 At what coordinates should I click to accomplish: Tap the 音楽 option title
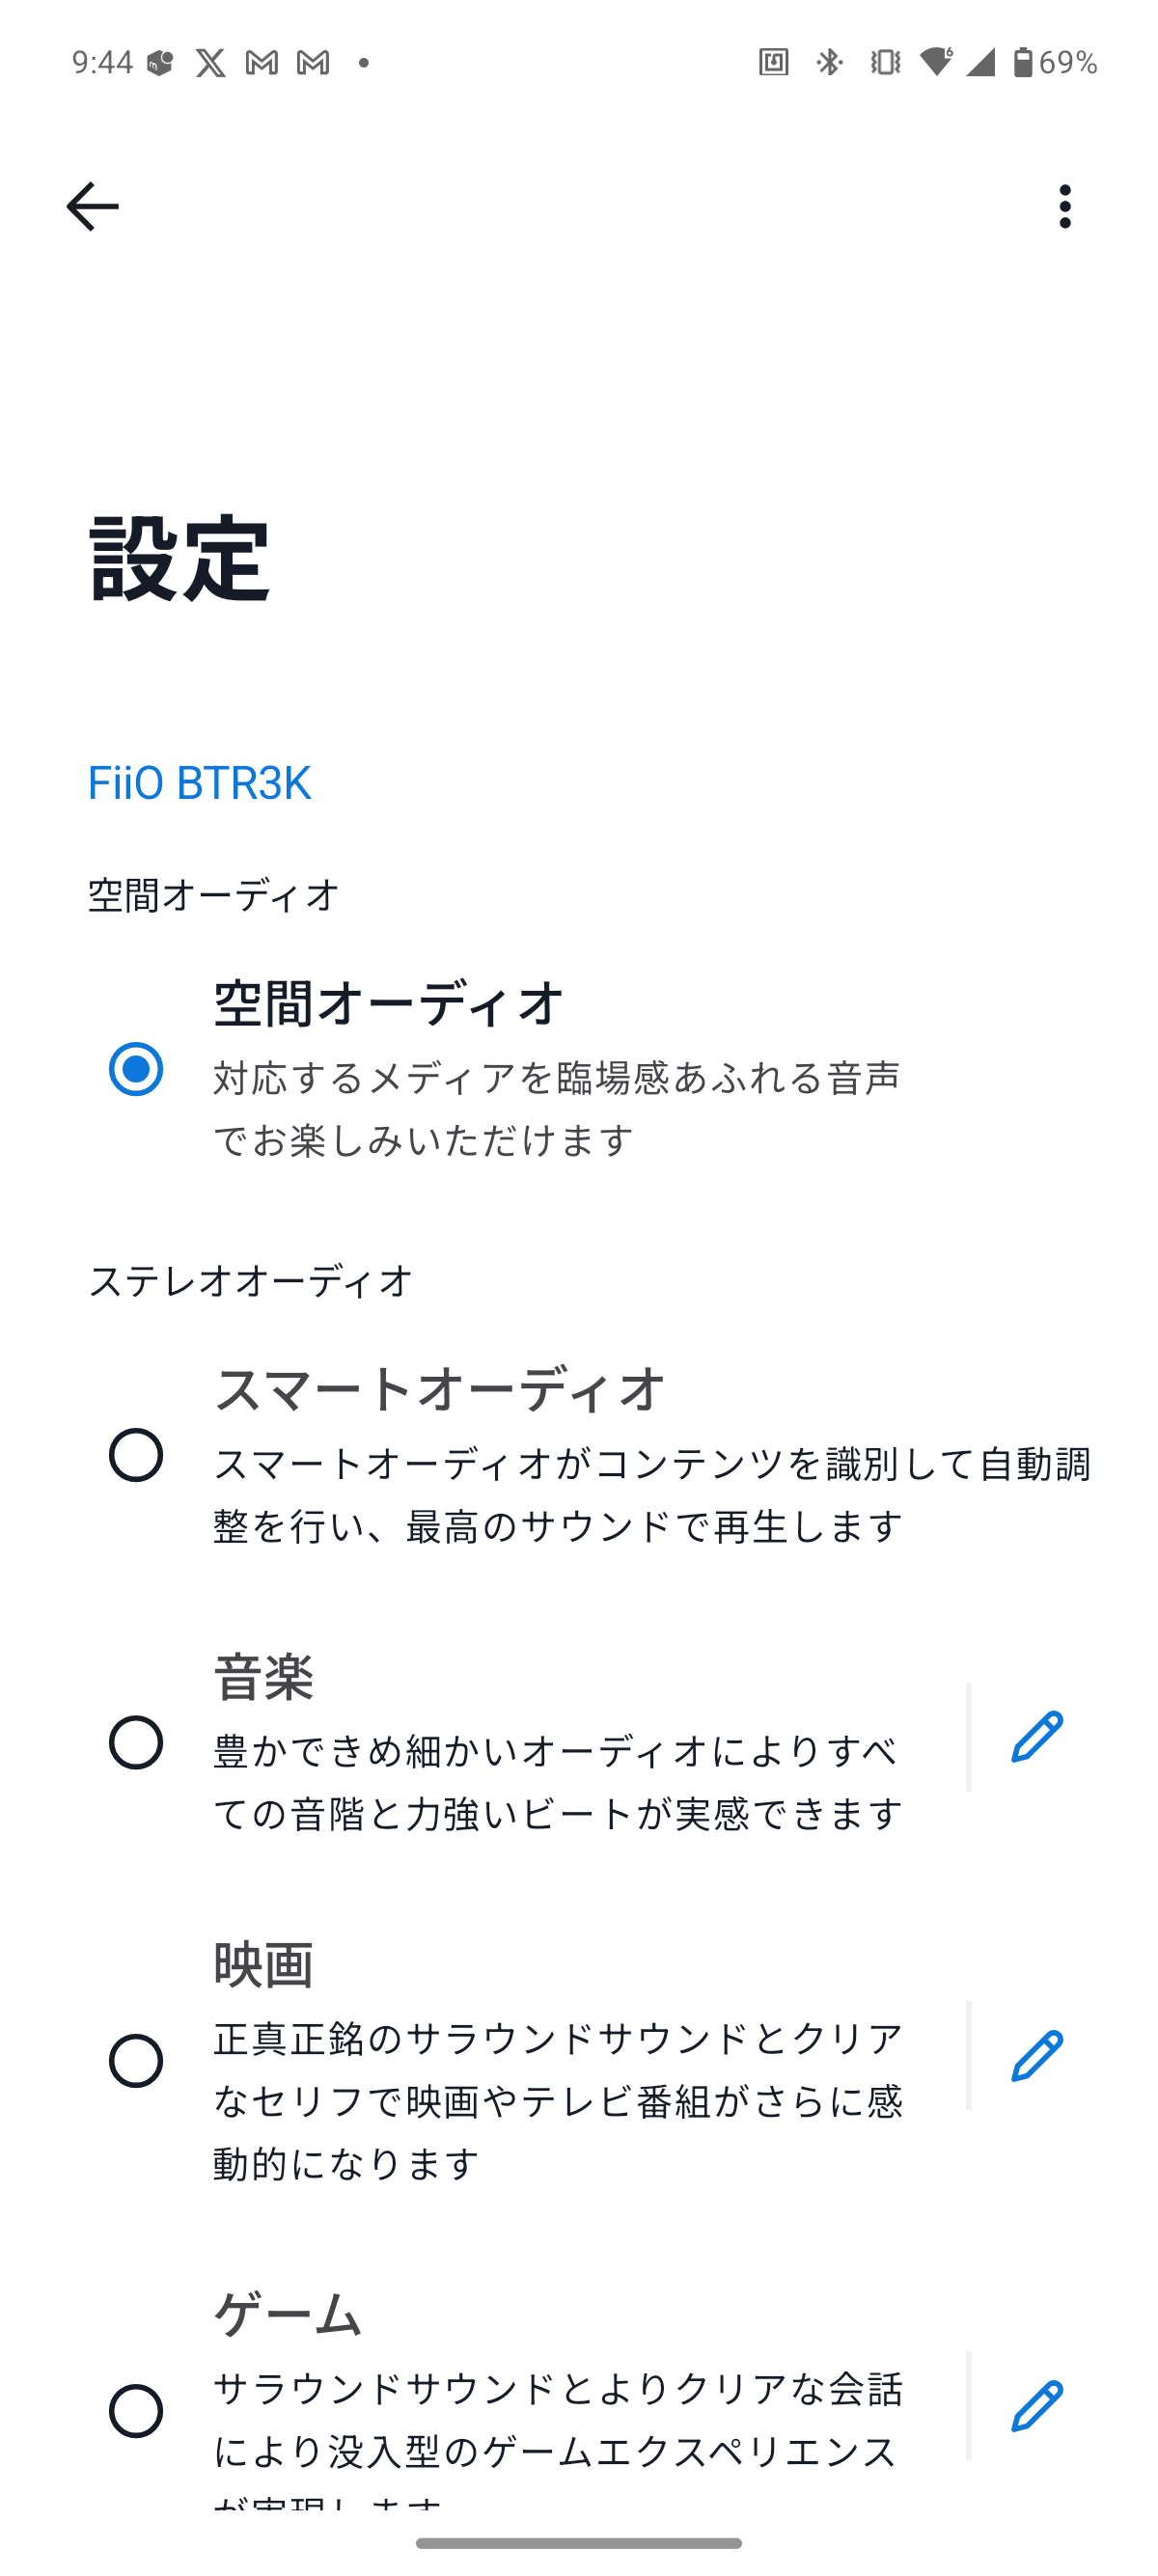tap(264, 1677)
